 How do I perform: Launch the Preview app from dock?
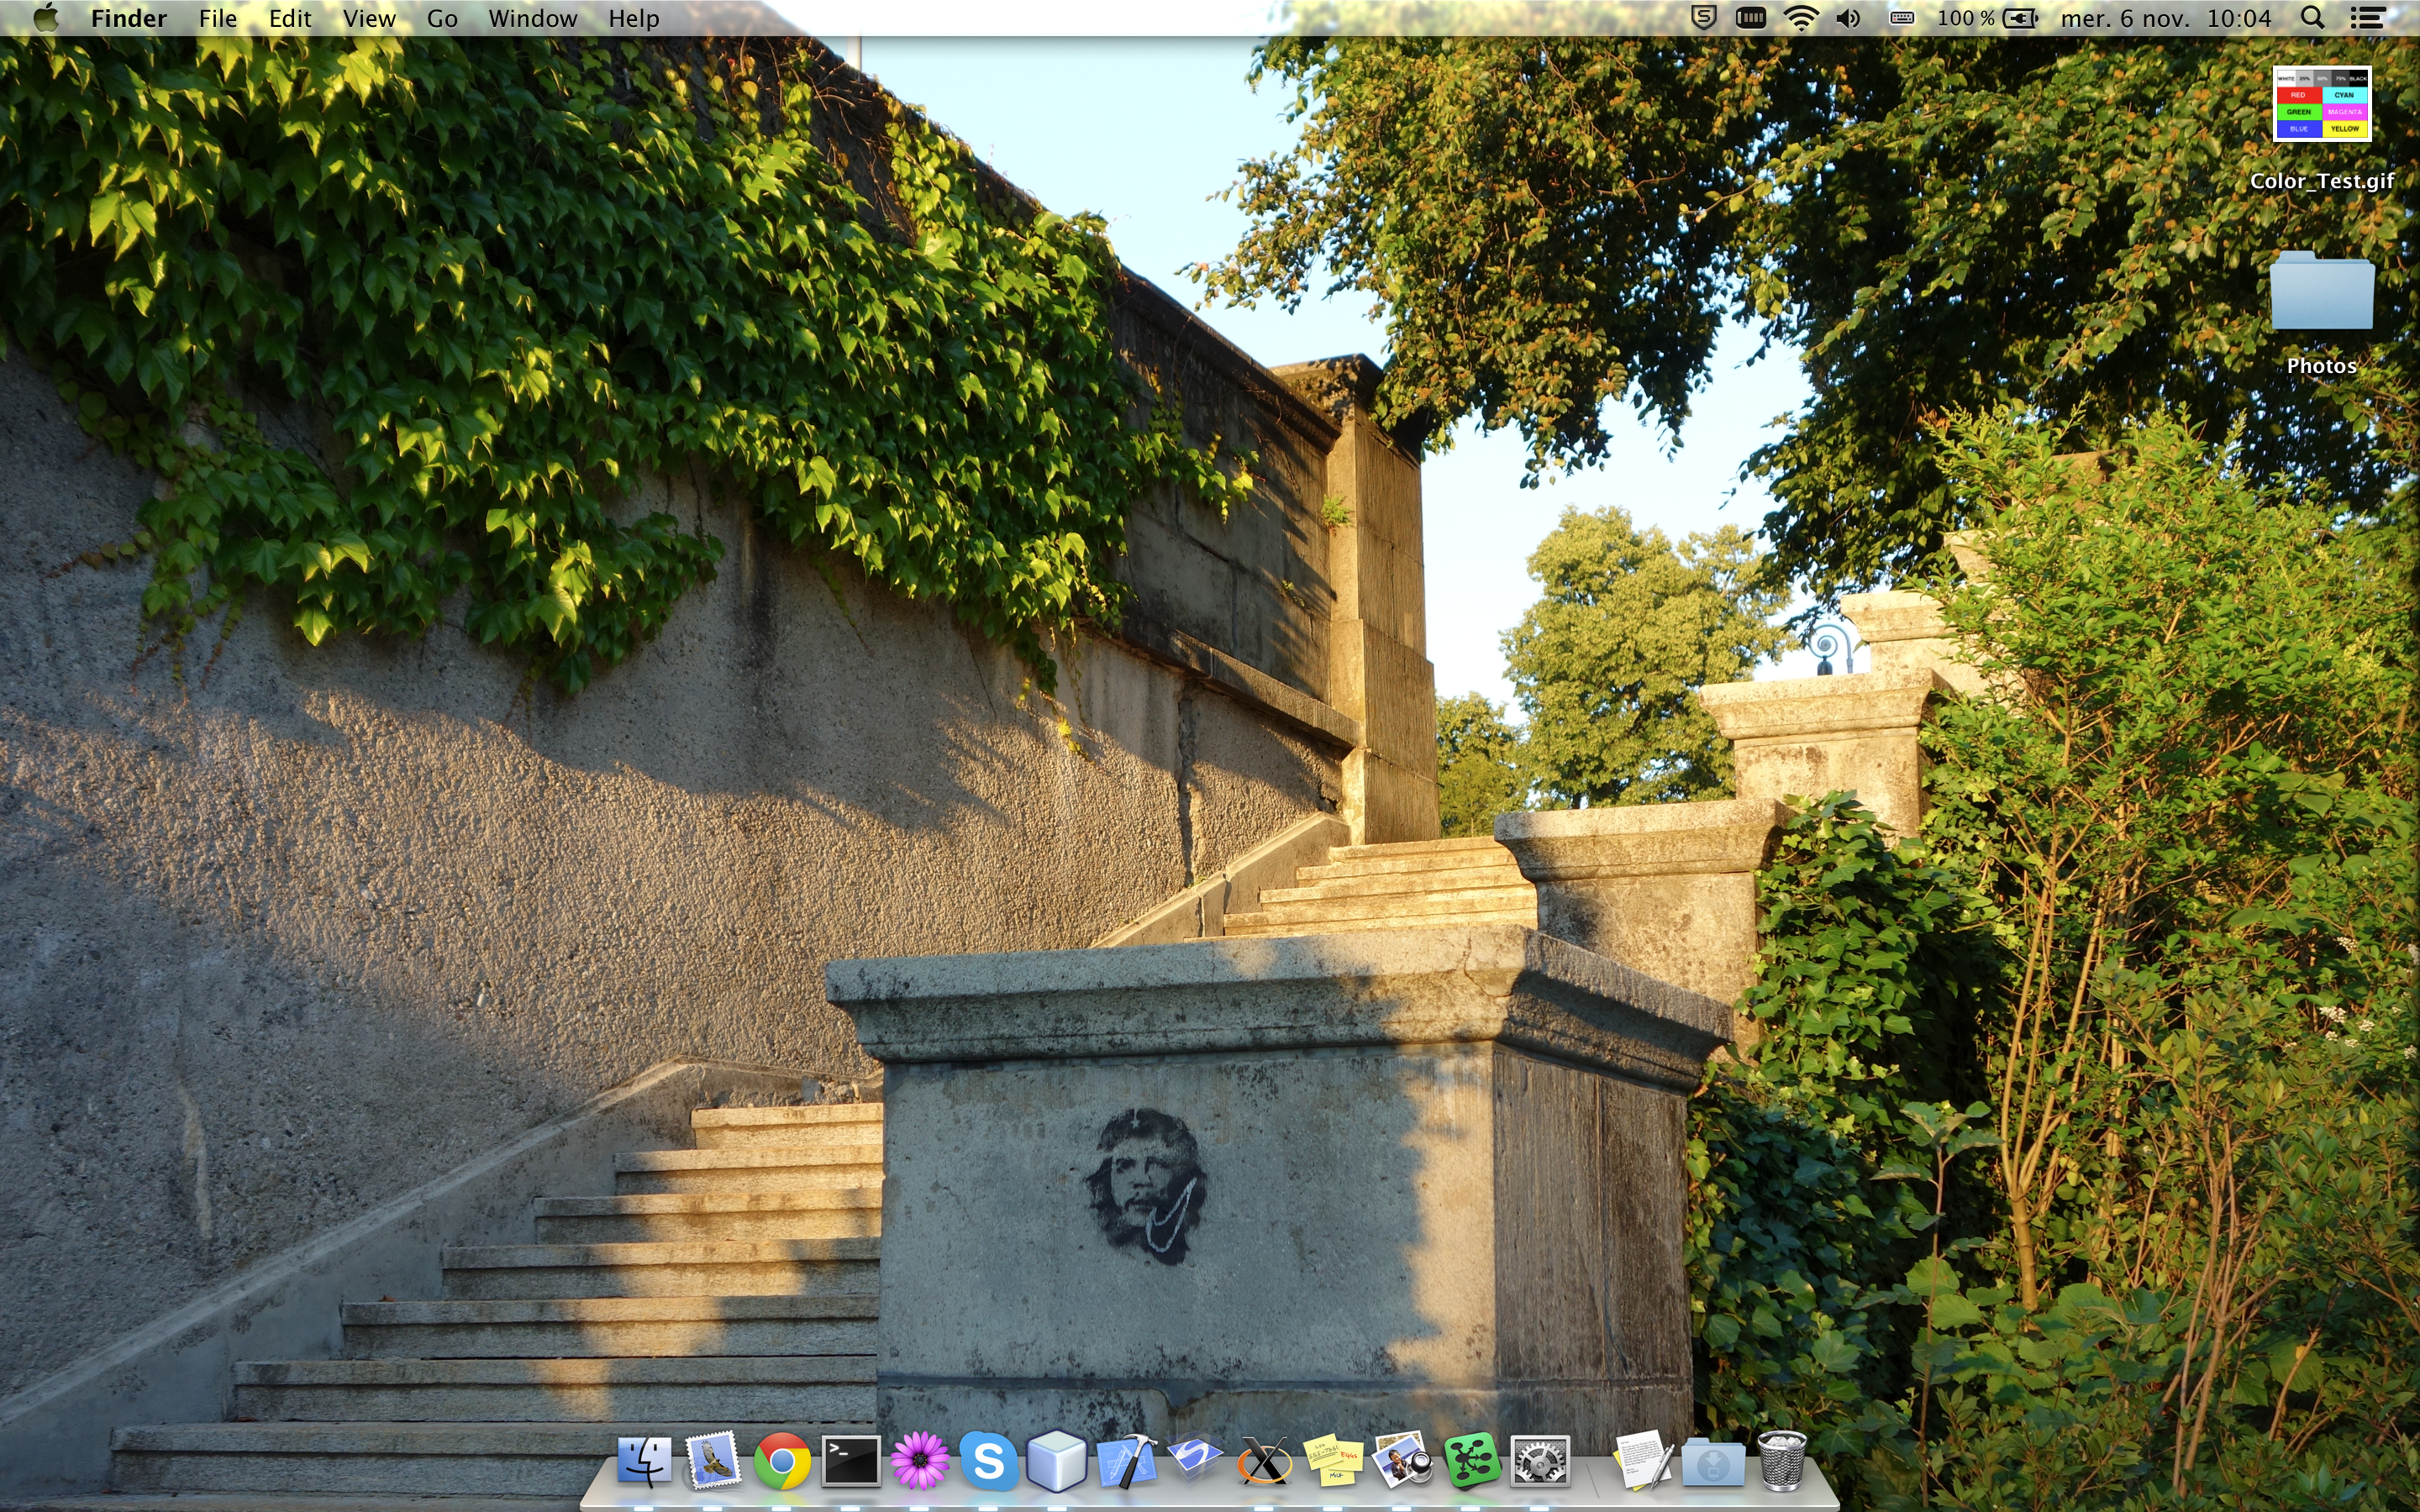pos(1402,1462)
